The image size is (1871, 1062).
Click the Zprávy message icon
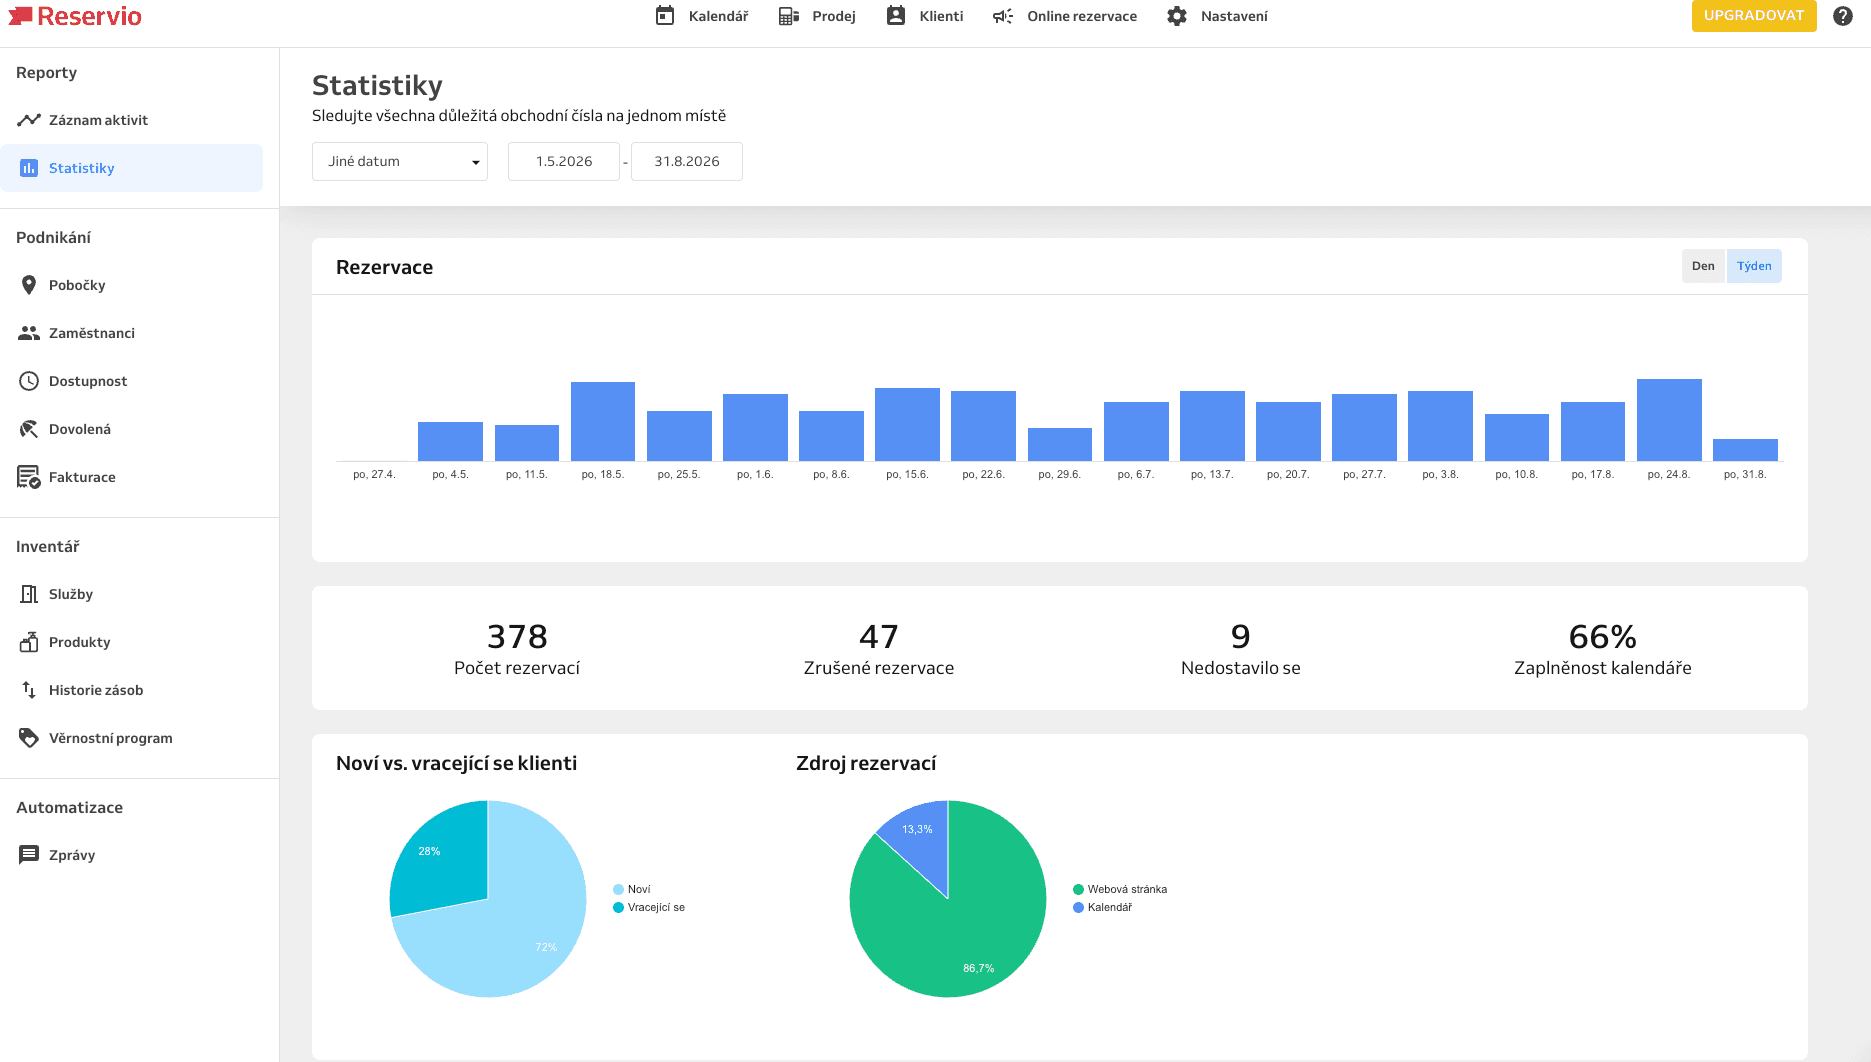(x=29, y=855)
